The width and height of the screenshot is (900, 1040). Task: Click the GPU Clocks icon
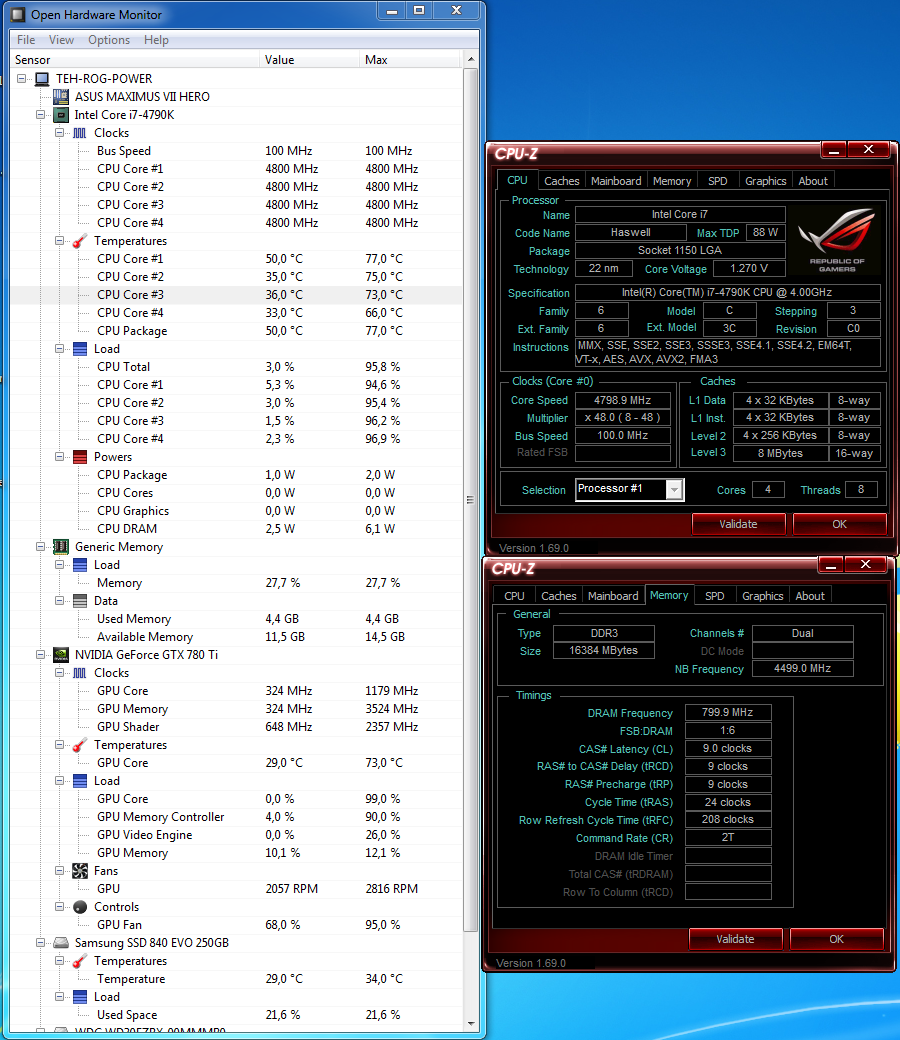pos(80,673)
